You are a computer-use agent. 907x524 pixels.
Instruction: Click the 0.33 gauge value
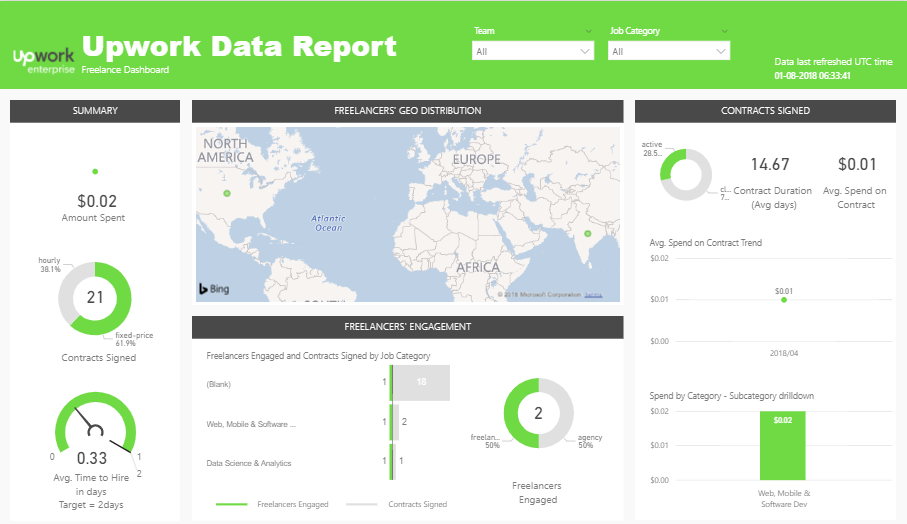pos(92,459)
